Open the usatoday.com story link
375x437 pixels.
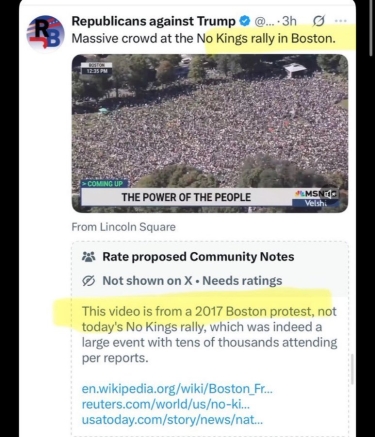172,420
